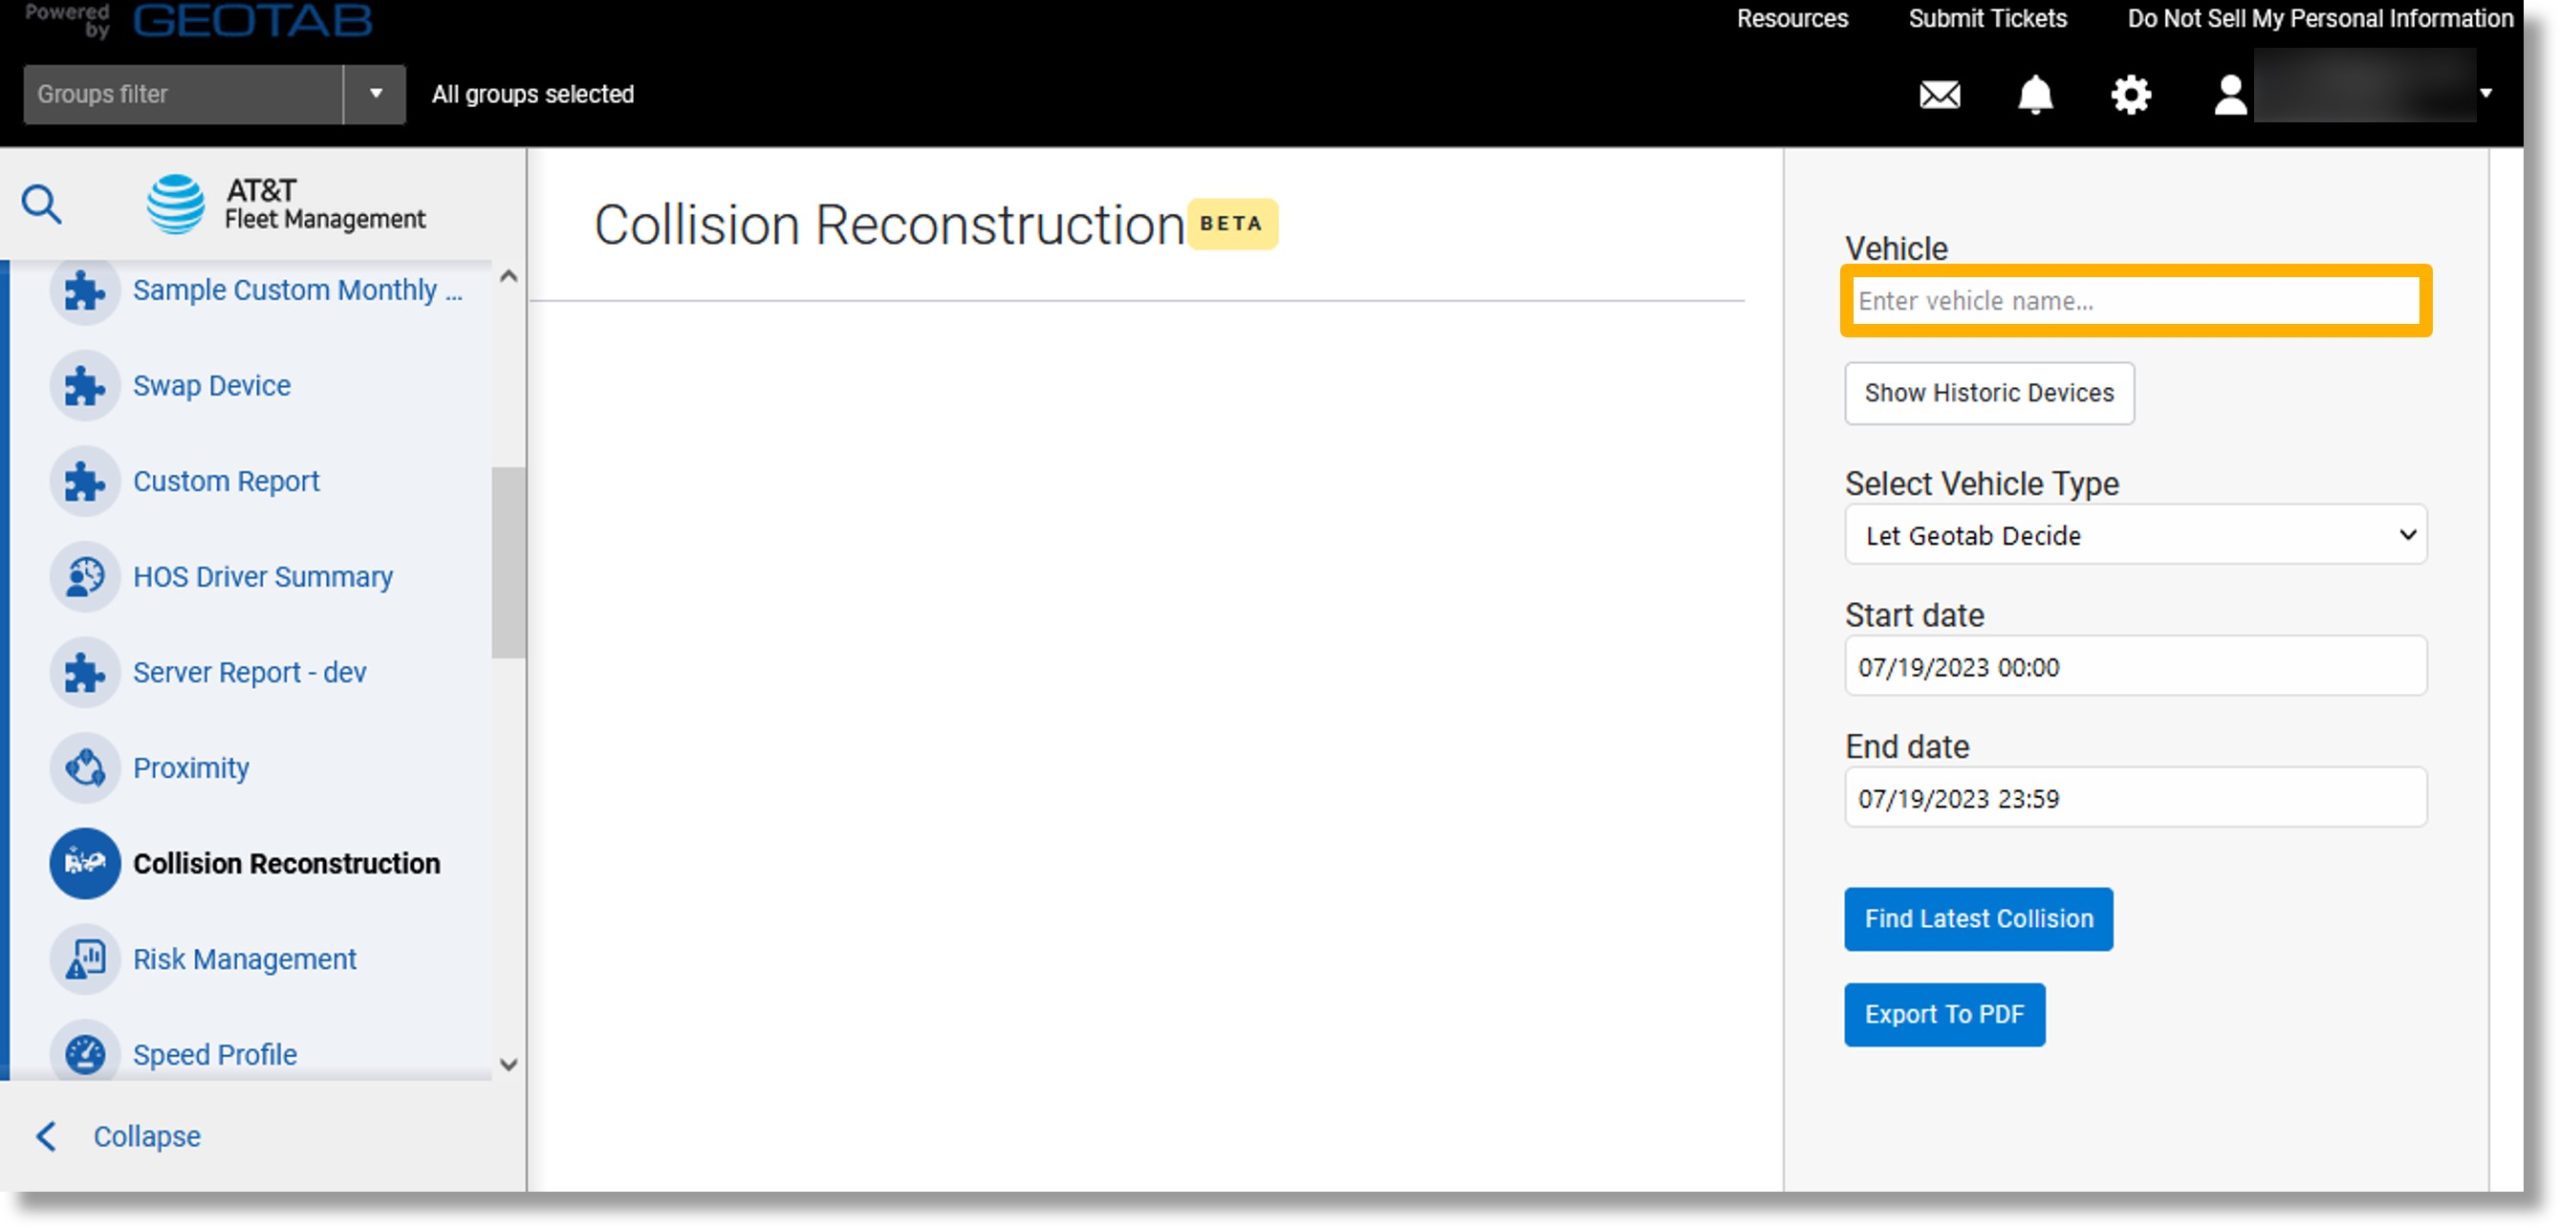Screen dimensions: 2560x1228
Task: Click the settings gear icon
Action: tap(2131, 93)
